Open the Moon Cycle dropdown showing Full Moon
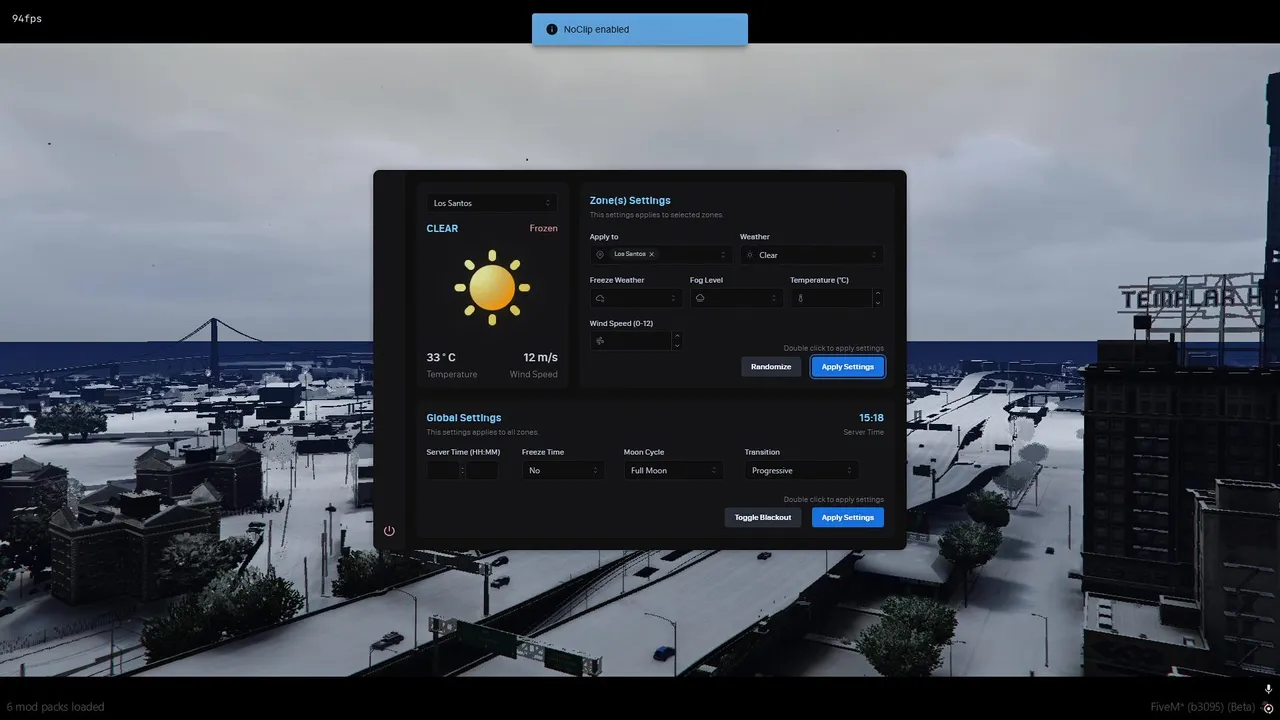The image size is (1280, 720). coord(673,470)
